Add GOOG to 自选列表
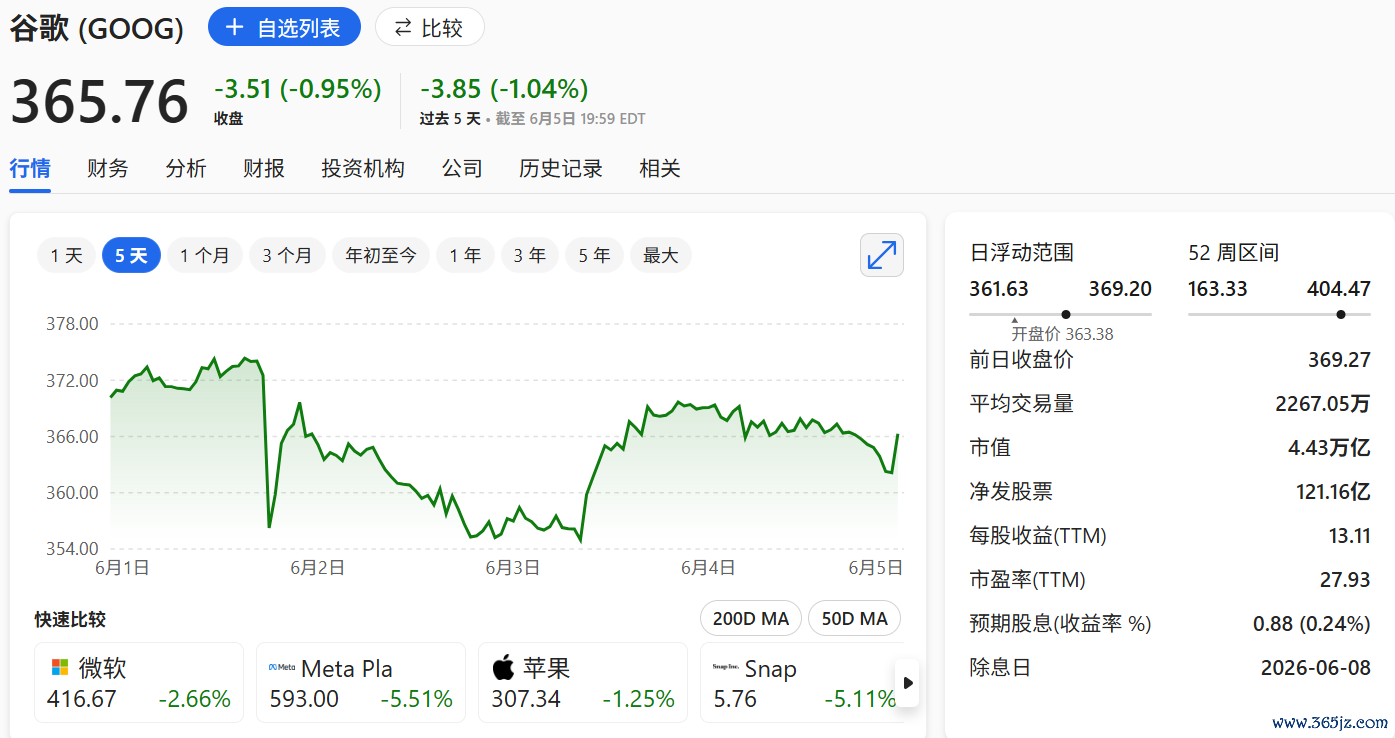The image size is (1395, 738). 284,27
